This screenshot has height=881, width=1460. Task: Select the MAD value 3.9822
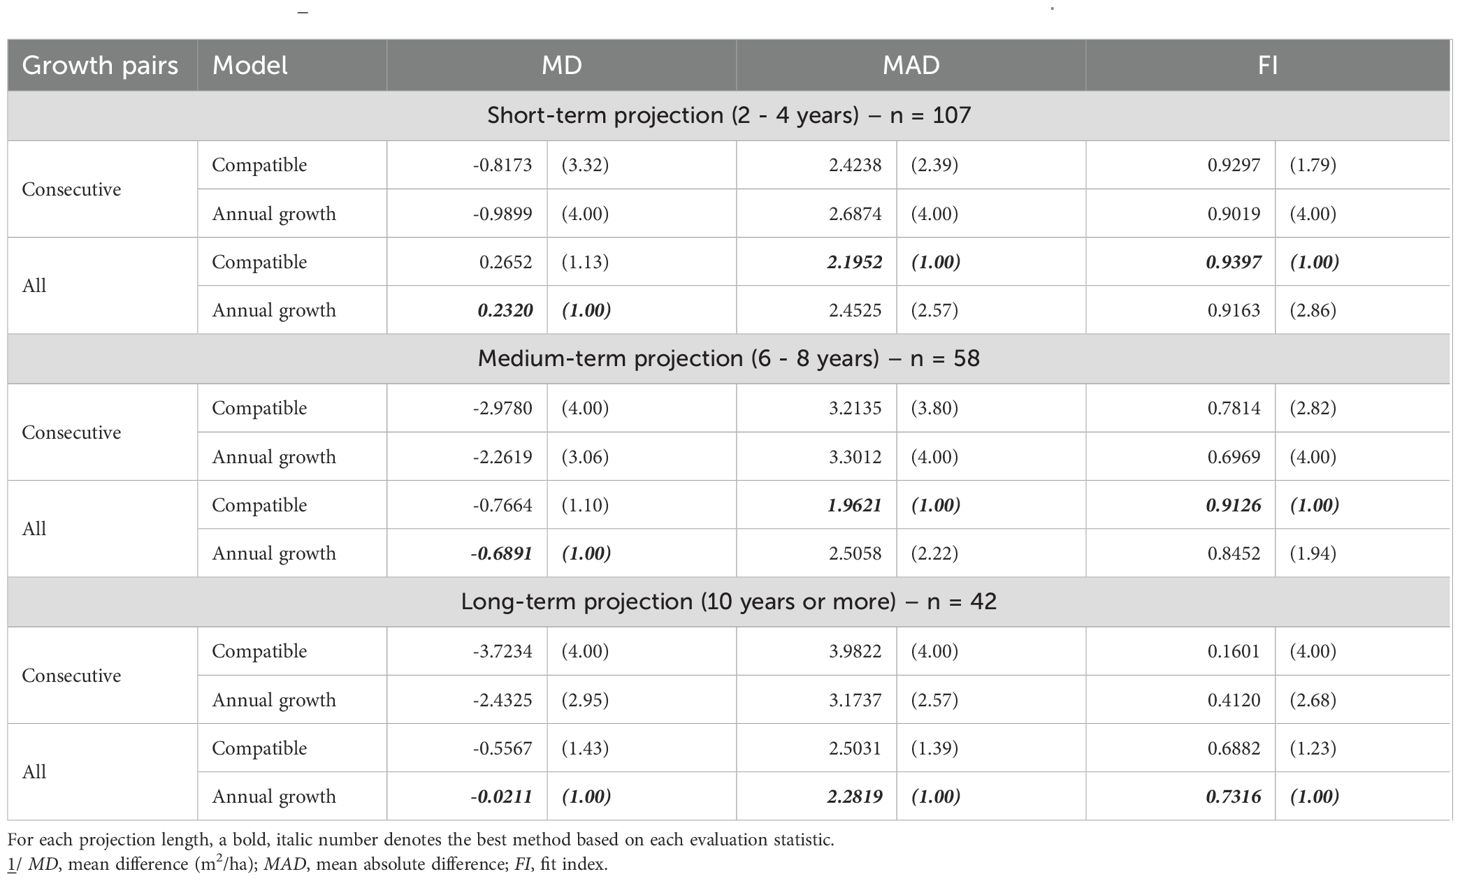pos(855,651)
